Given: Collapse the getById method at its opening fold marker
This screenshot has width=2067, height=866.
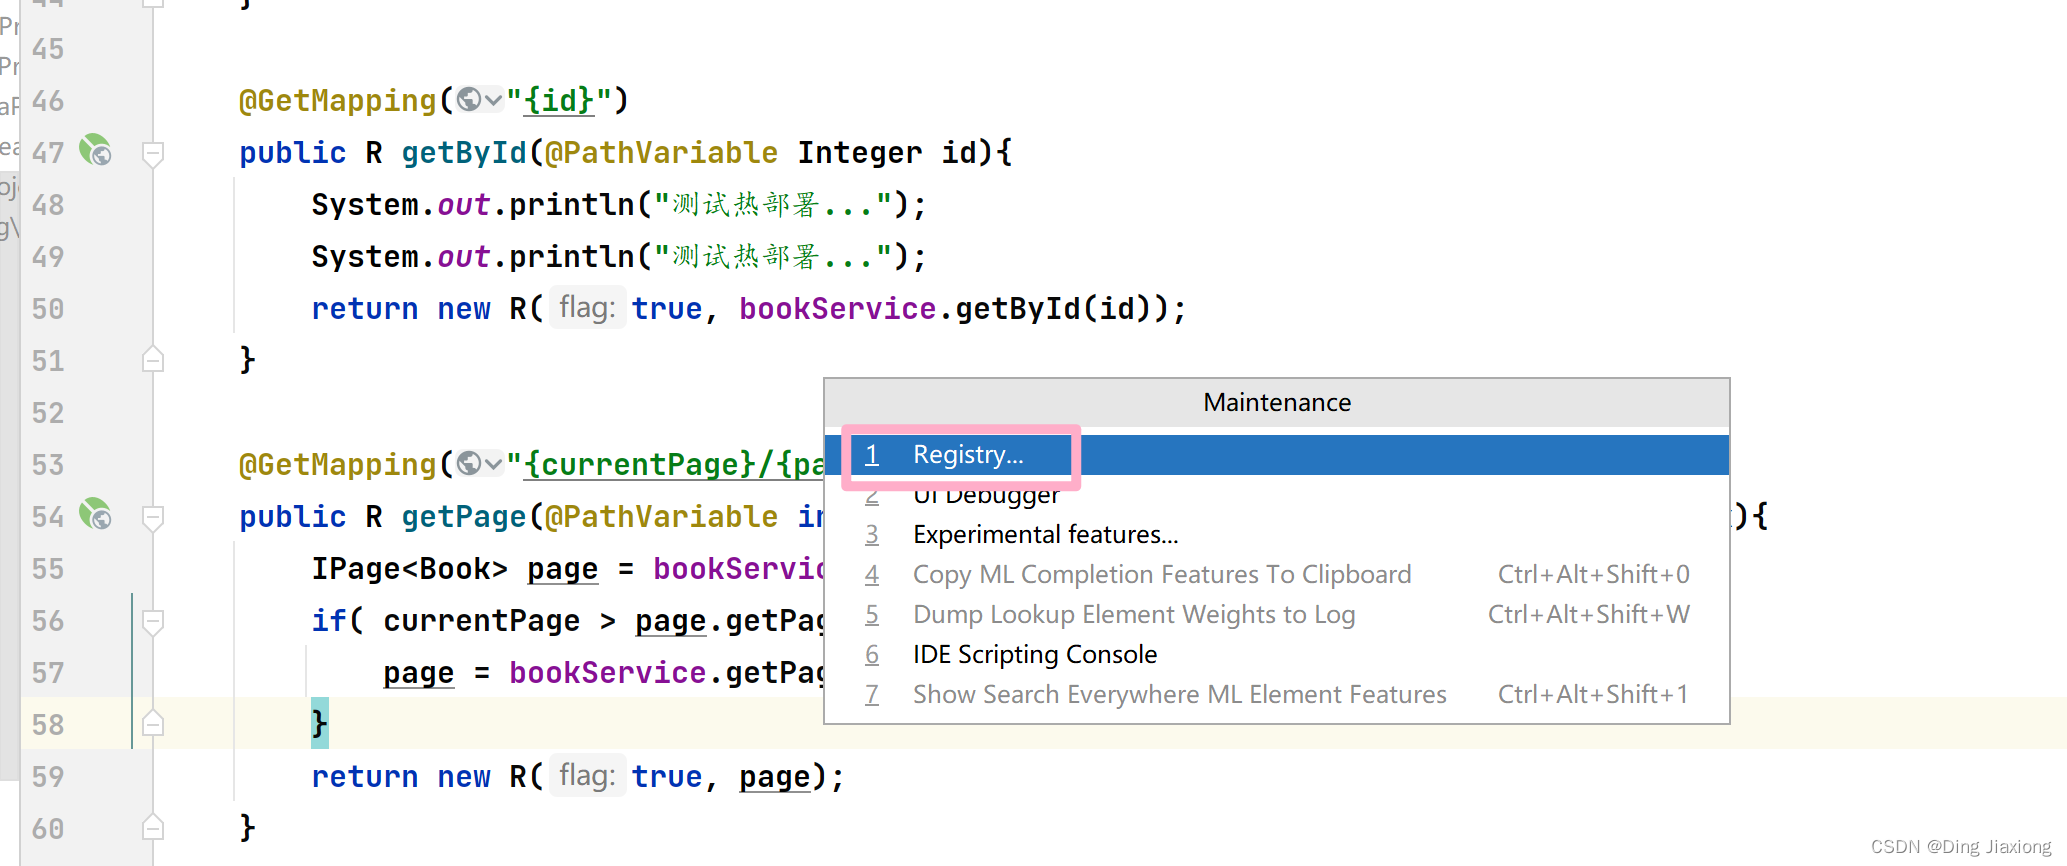Looking at the screenshot, I should coord(153,154).
